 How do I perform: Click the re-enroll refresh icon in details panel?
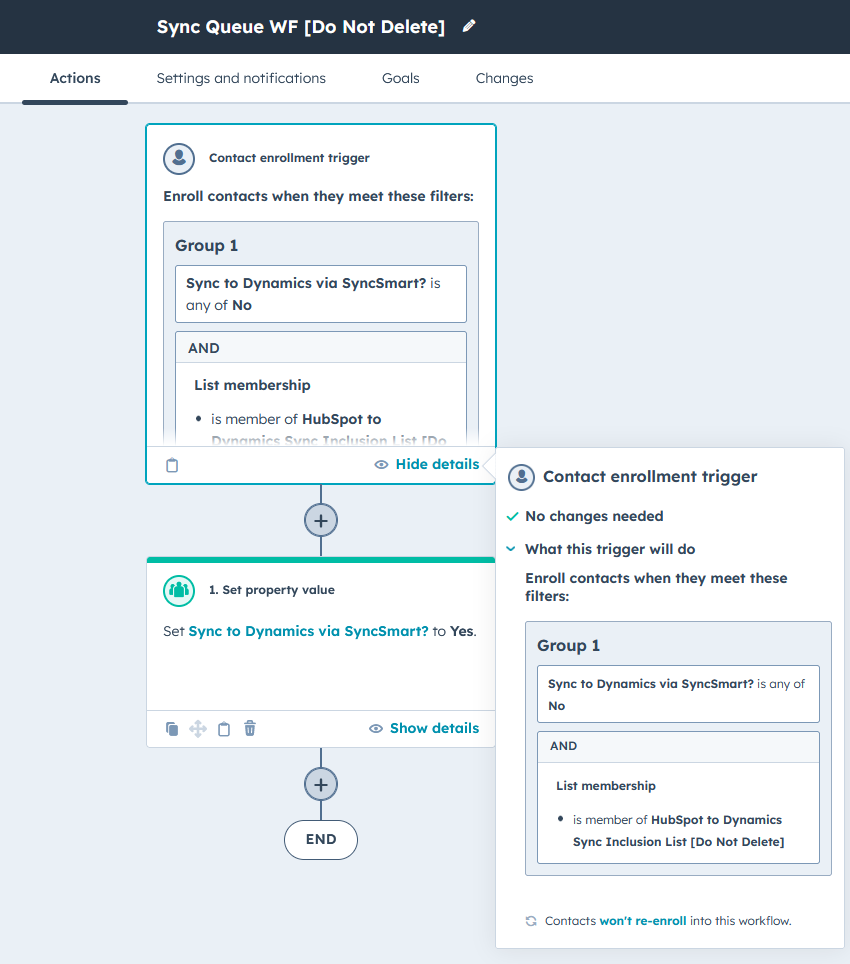pos(531,921)
